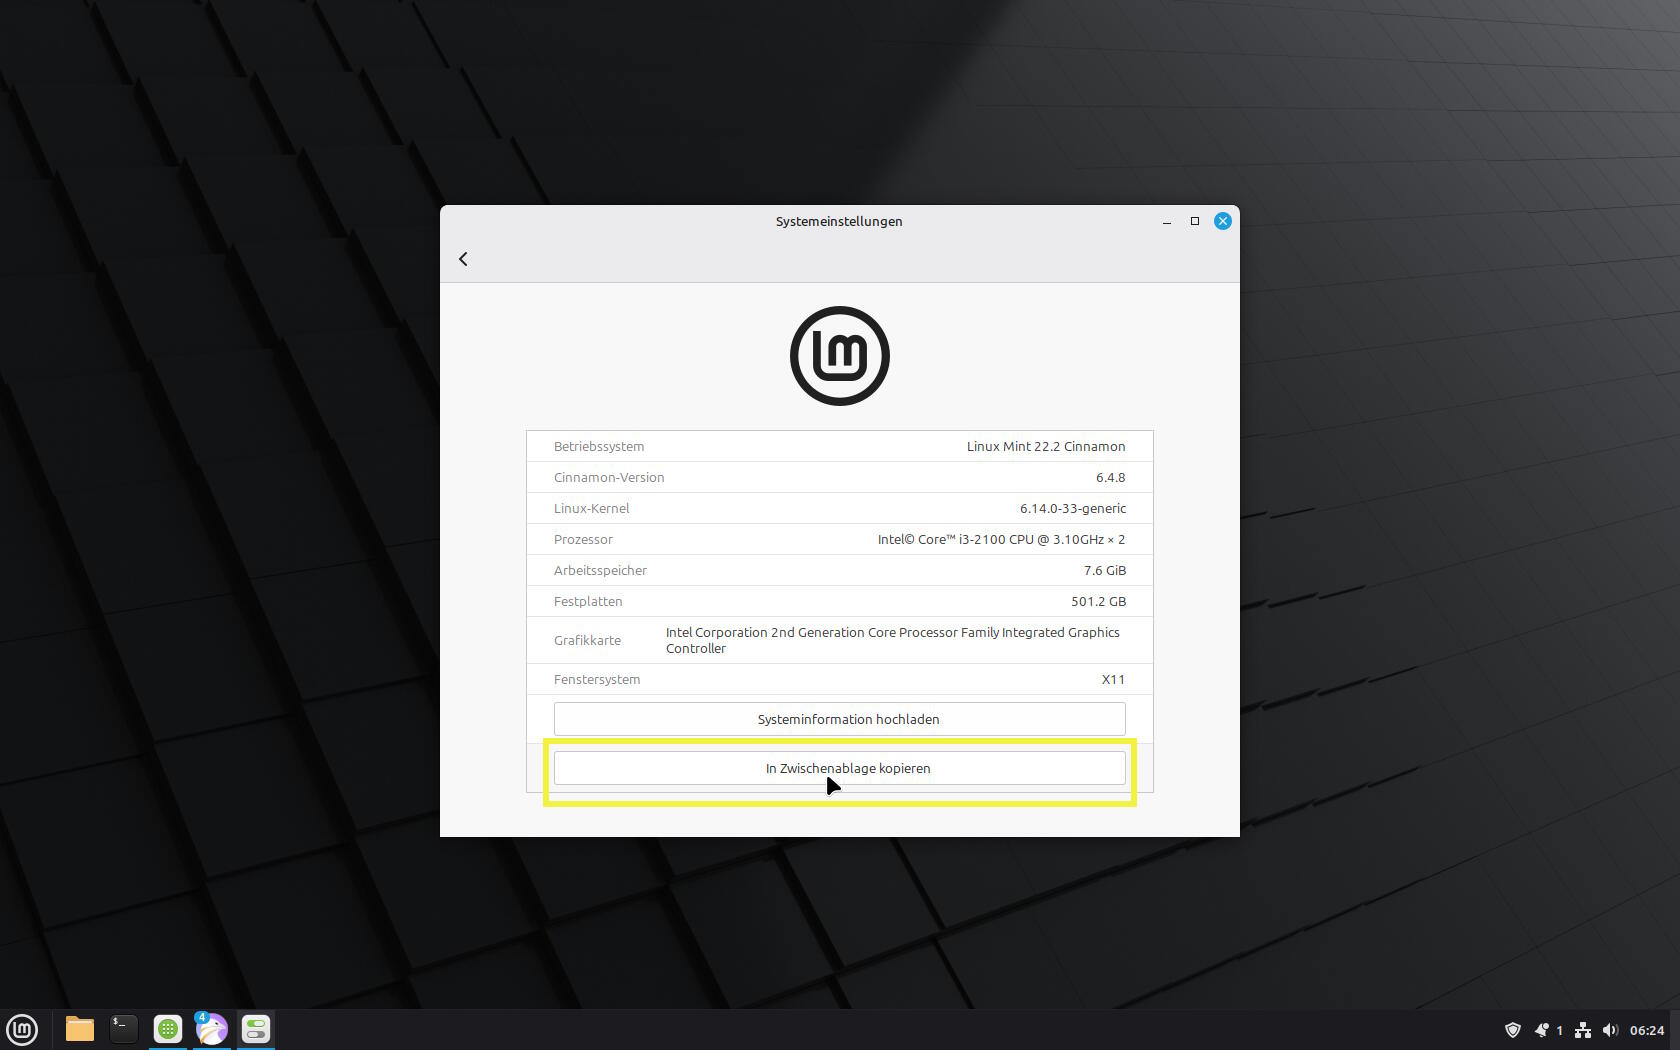Screen dimensions: 1680x1050
Task: Select the Grafikkarte information row
Action: [x=840, y=640]
